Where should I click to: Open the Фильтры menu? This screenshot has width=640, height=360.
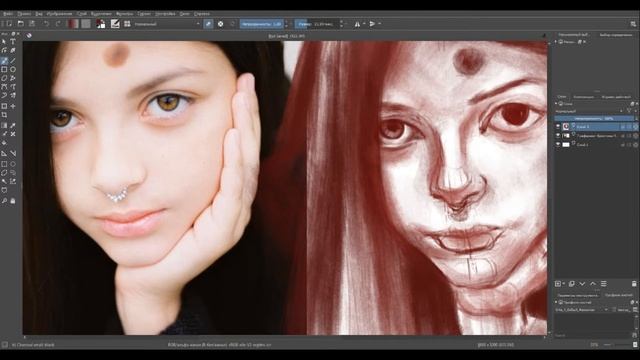tap(124, 13)
